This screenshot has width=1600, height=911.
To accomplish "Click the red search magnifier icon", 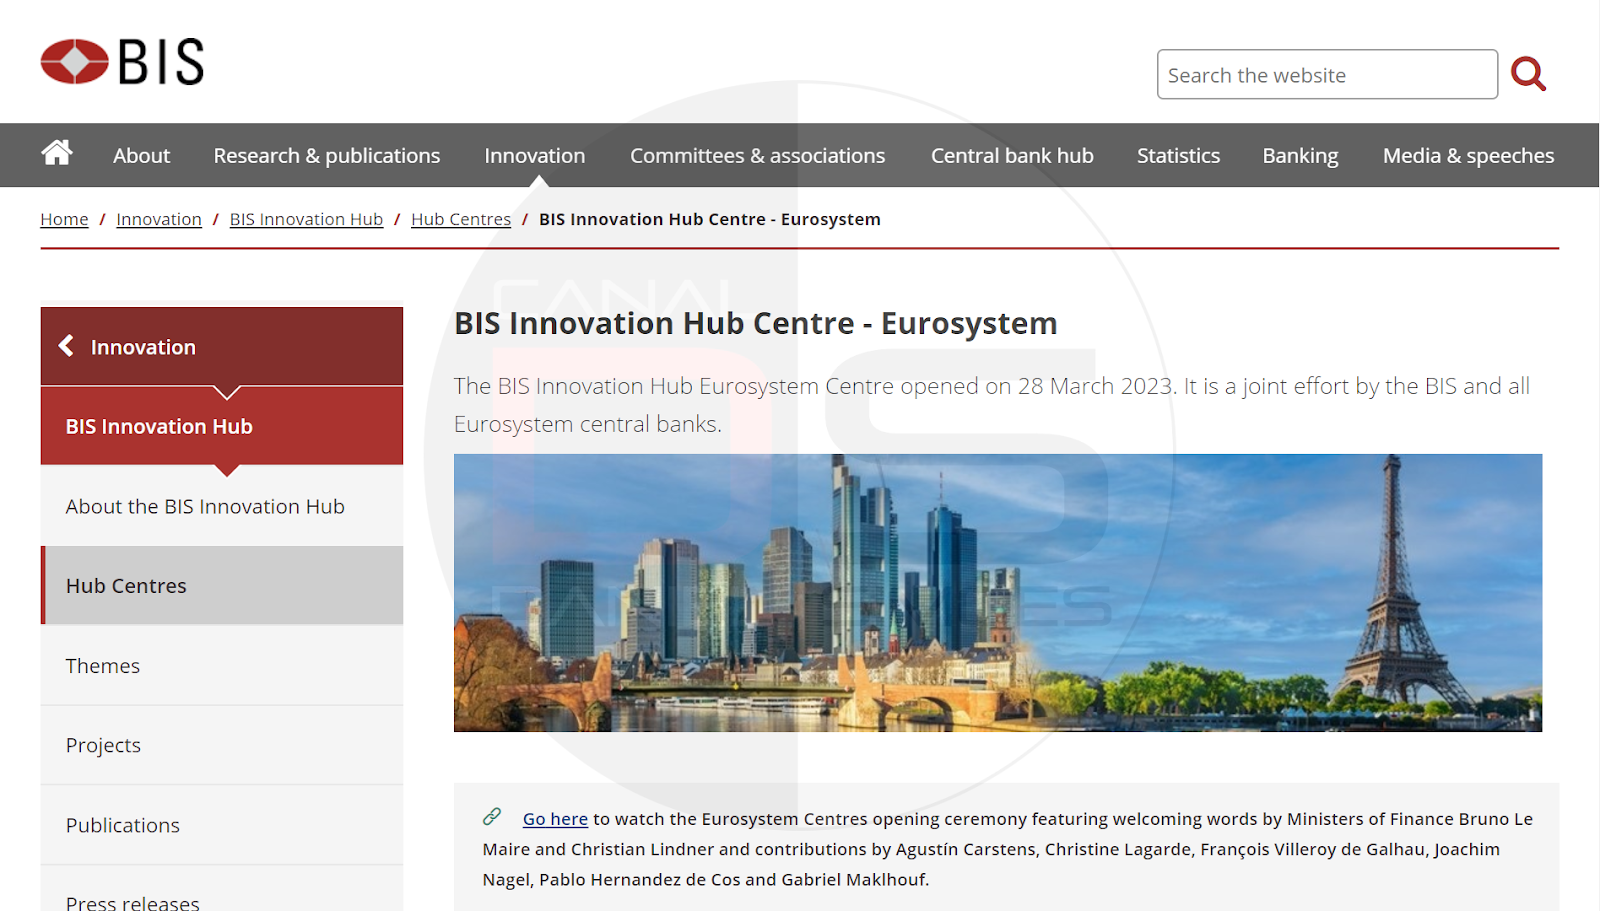I will pos(1528,74).
